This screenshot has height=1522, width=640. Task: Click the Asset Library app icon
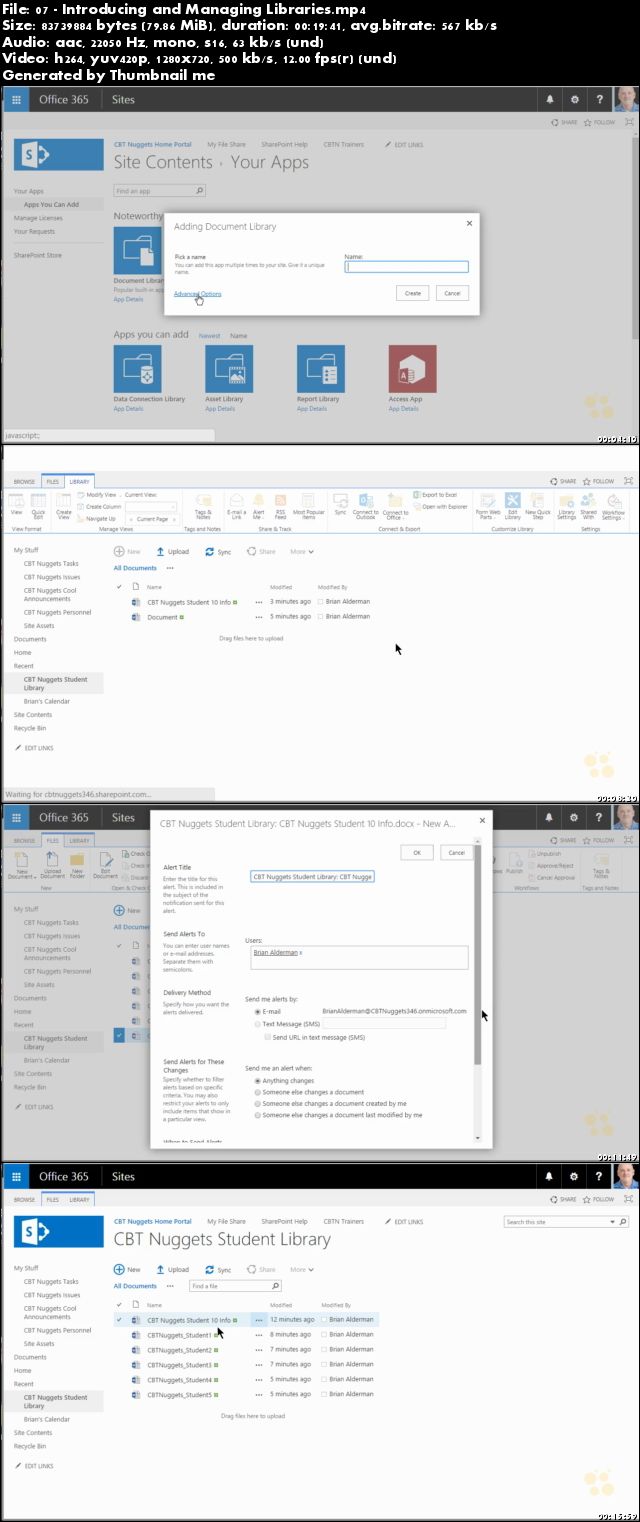(x=229, y=369)
